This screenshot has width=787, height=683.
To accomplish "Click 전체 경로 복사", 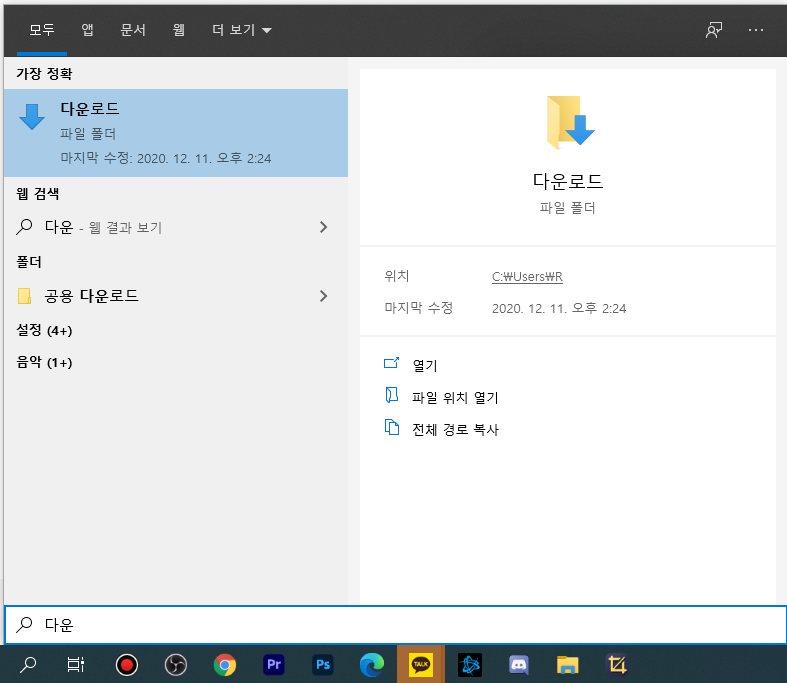I will coord(455,430).
